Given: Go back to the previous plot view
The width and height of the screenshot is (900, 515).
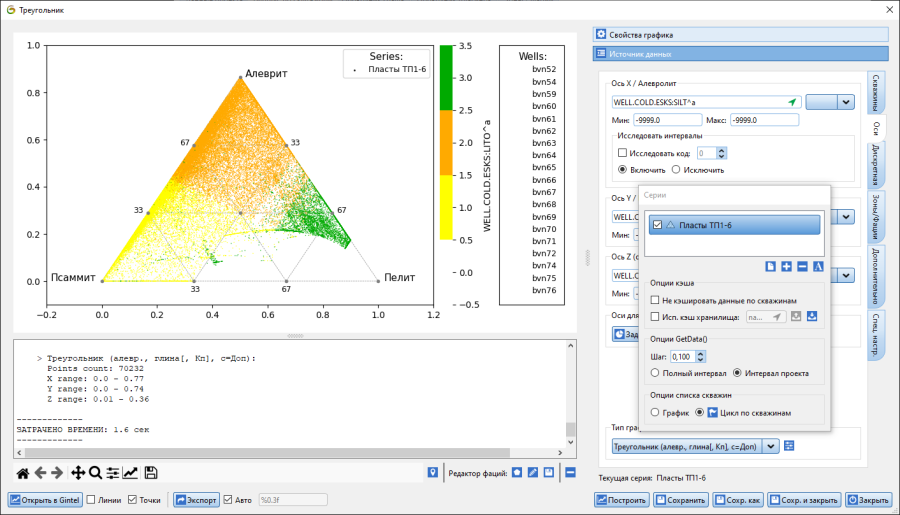Looking at the screenshot, I should click(x=40, y=473).
